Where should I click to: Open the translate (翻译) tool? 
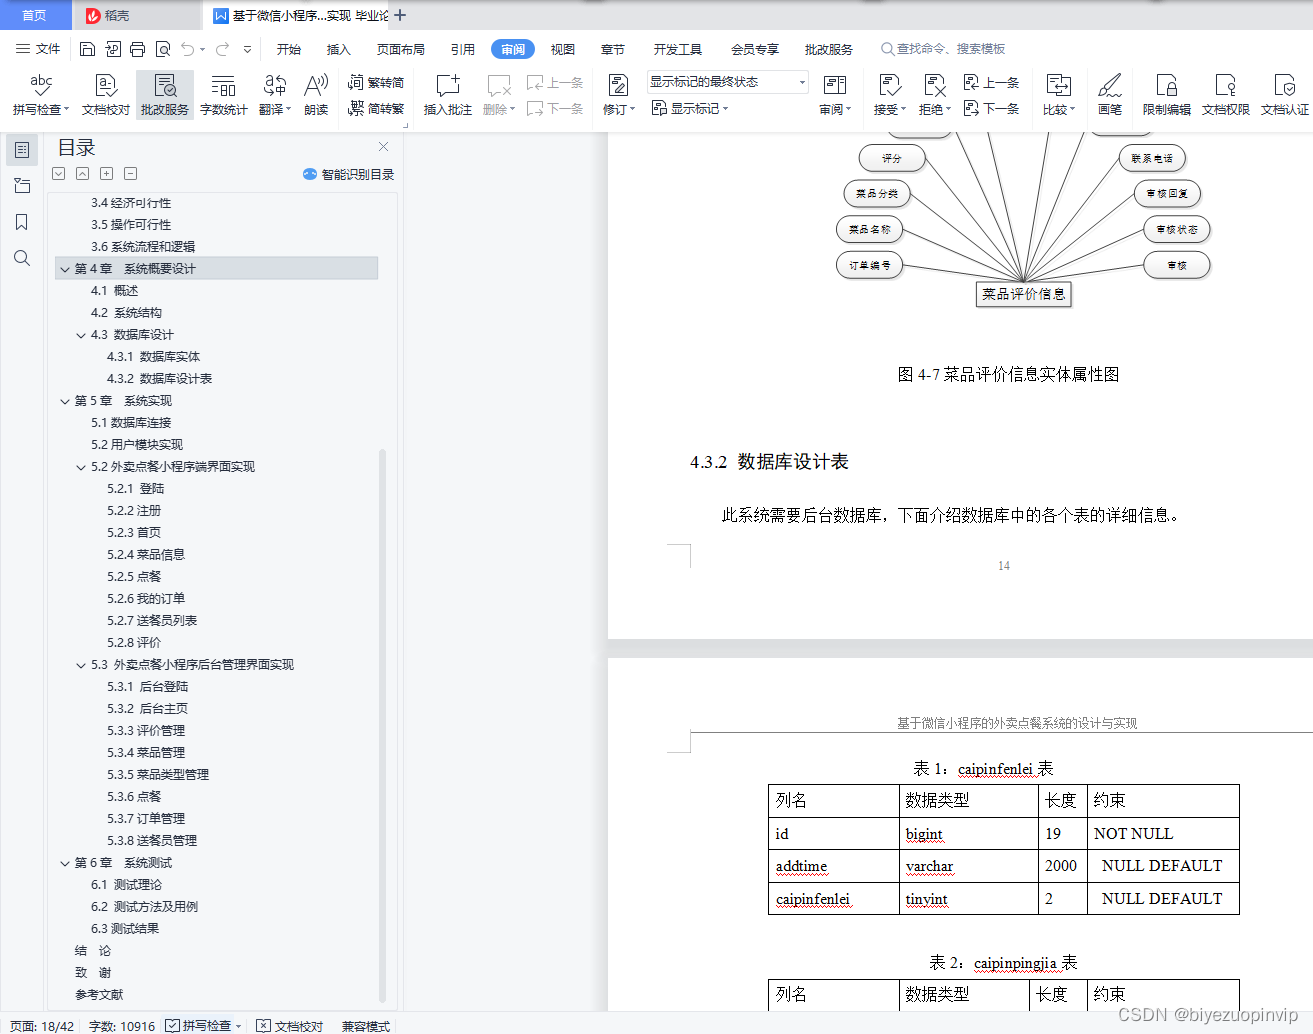[274, 95]
